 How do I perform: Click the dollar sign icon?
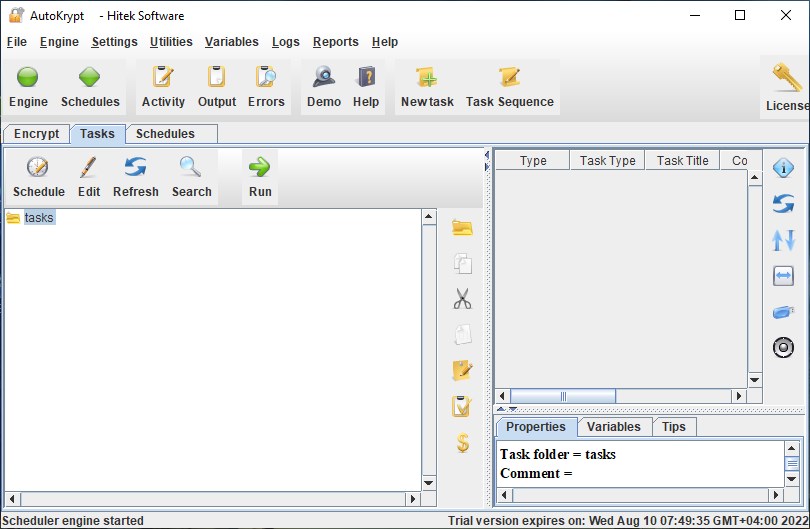462,442
